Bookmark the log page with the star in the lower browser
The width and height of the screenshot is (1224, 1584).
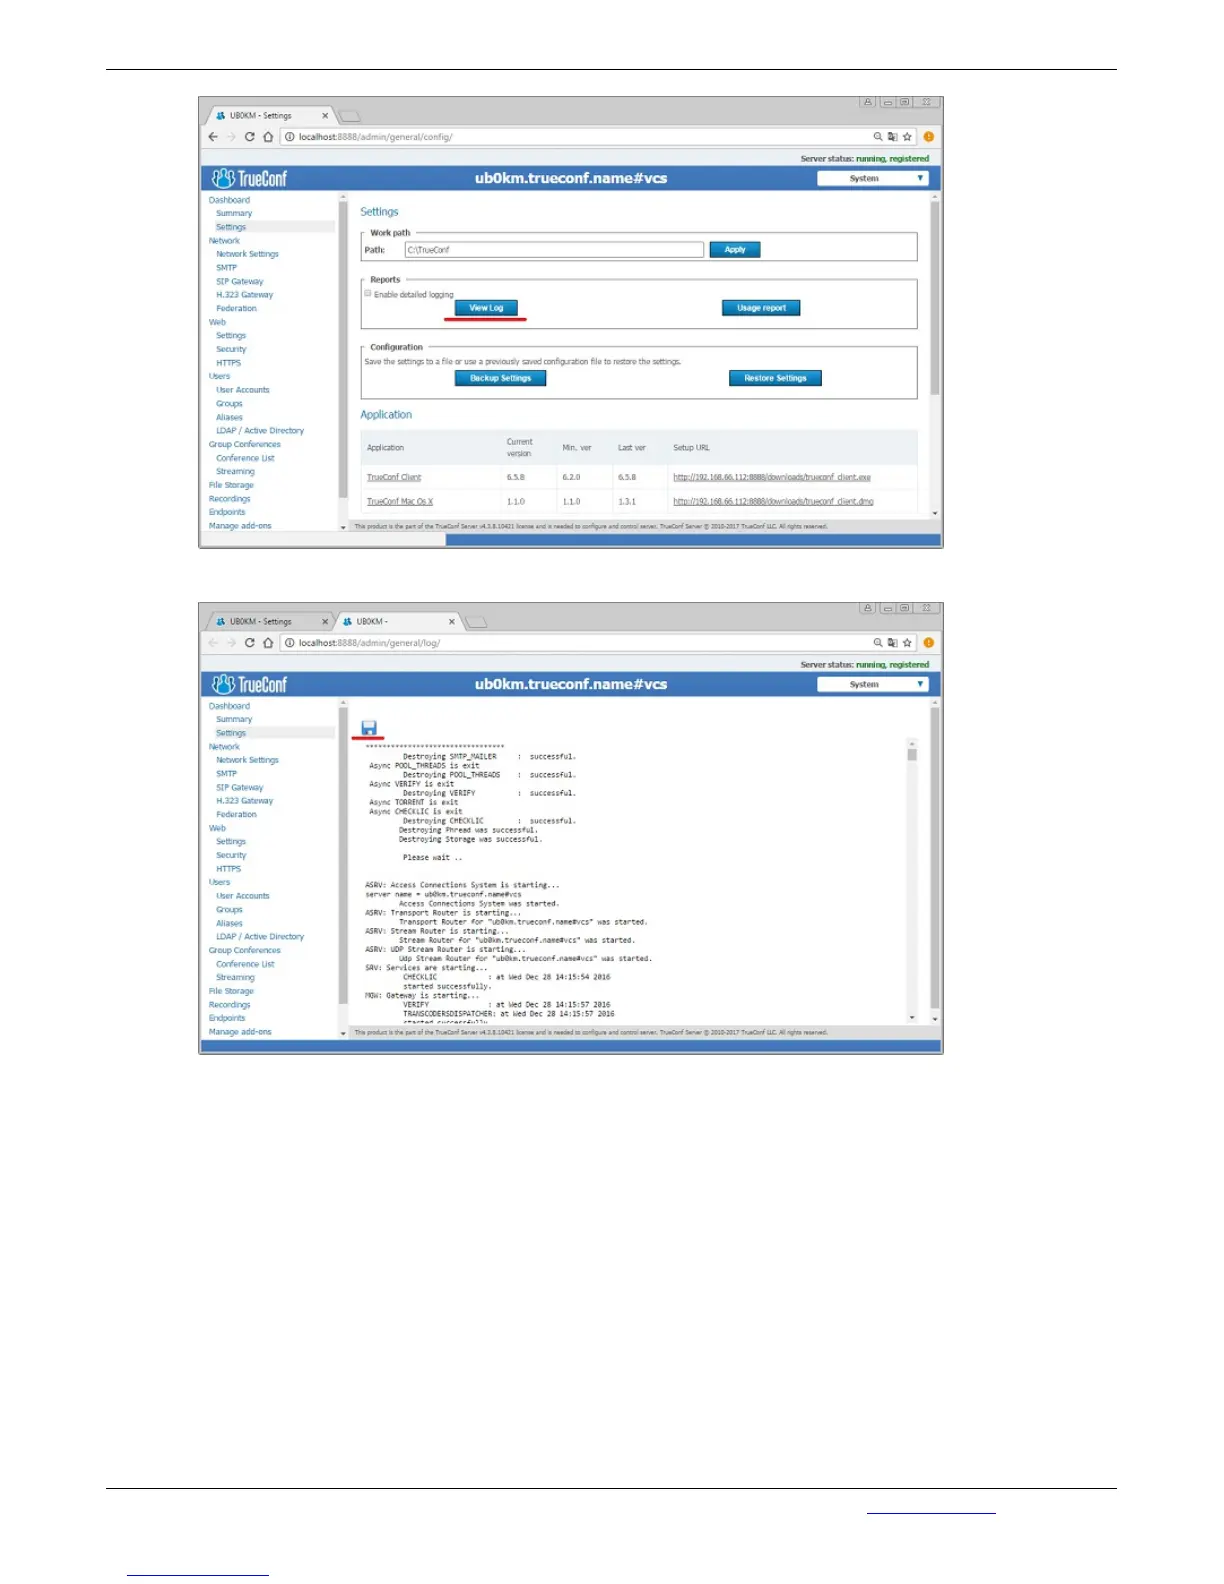tap(907, 643)
